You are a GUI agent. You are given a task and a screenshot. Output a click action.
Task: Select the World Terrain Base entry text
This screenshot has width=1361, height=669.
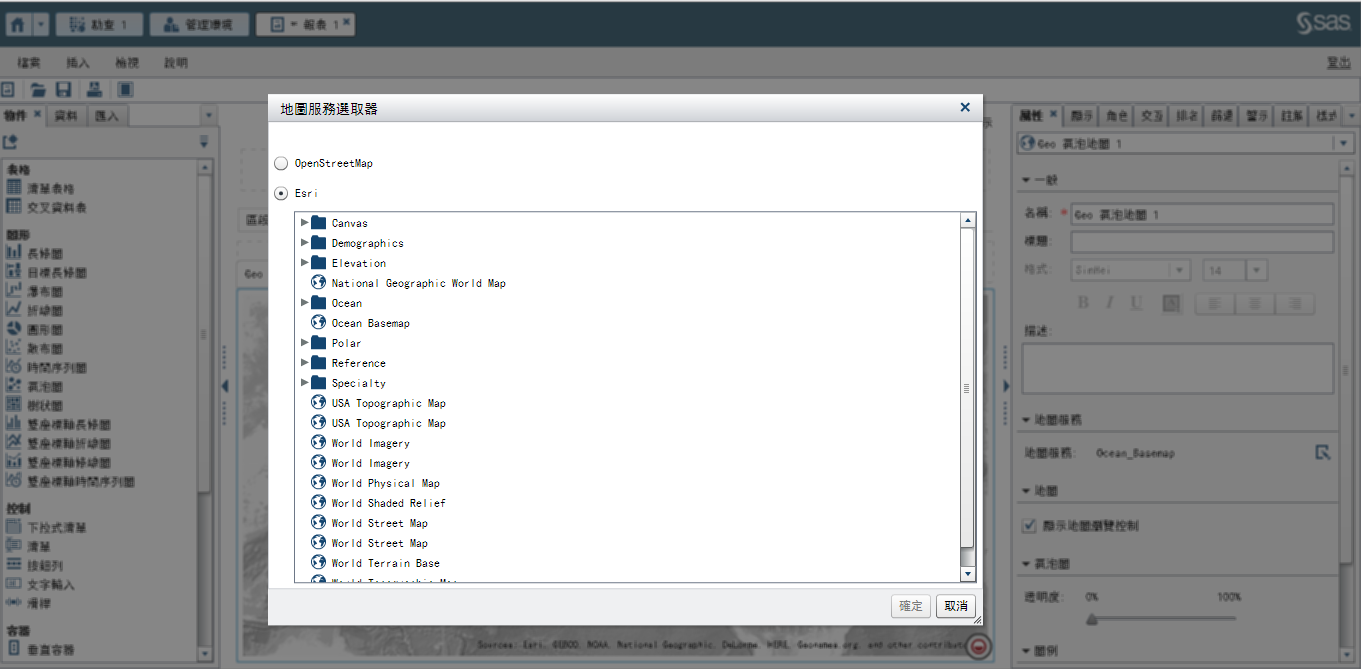point(386,563)
